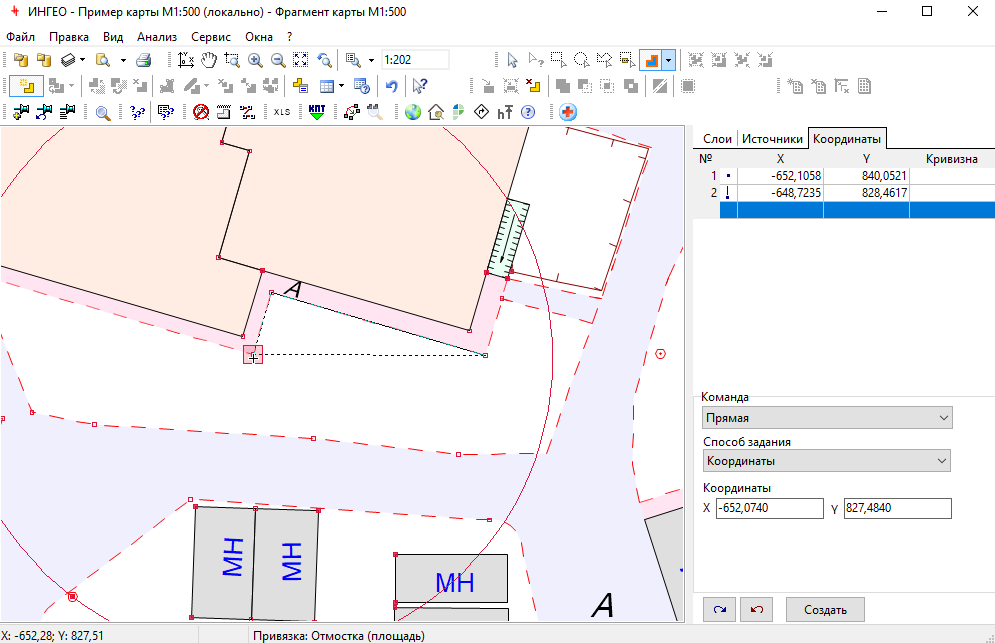Click the scale field showing 1:202
This screenshot has height=643, width=995.
415,60
